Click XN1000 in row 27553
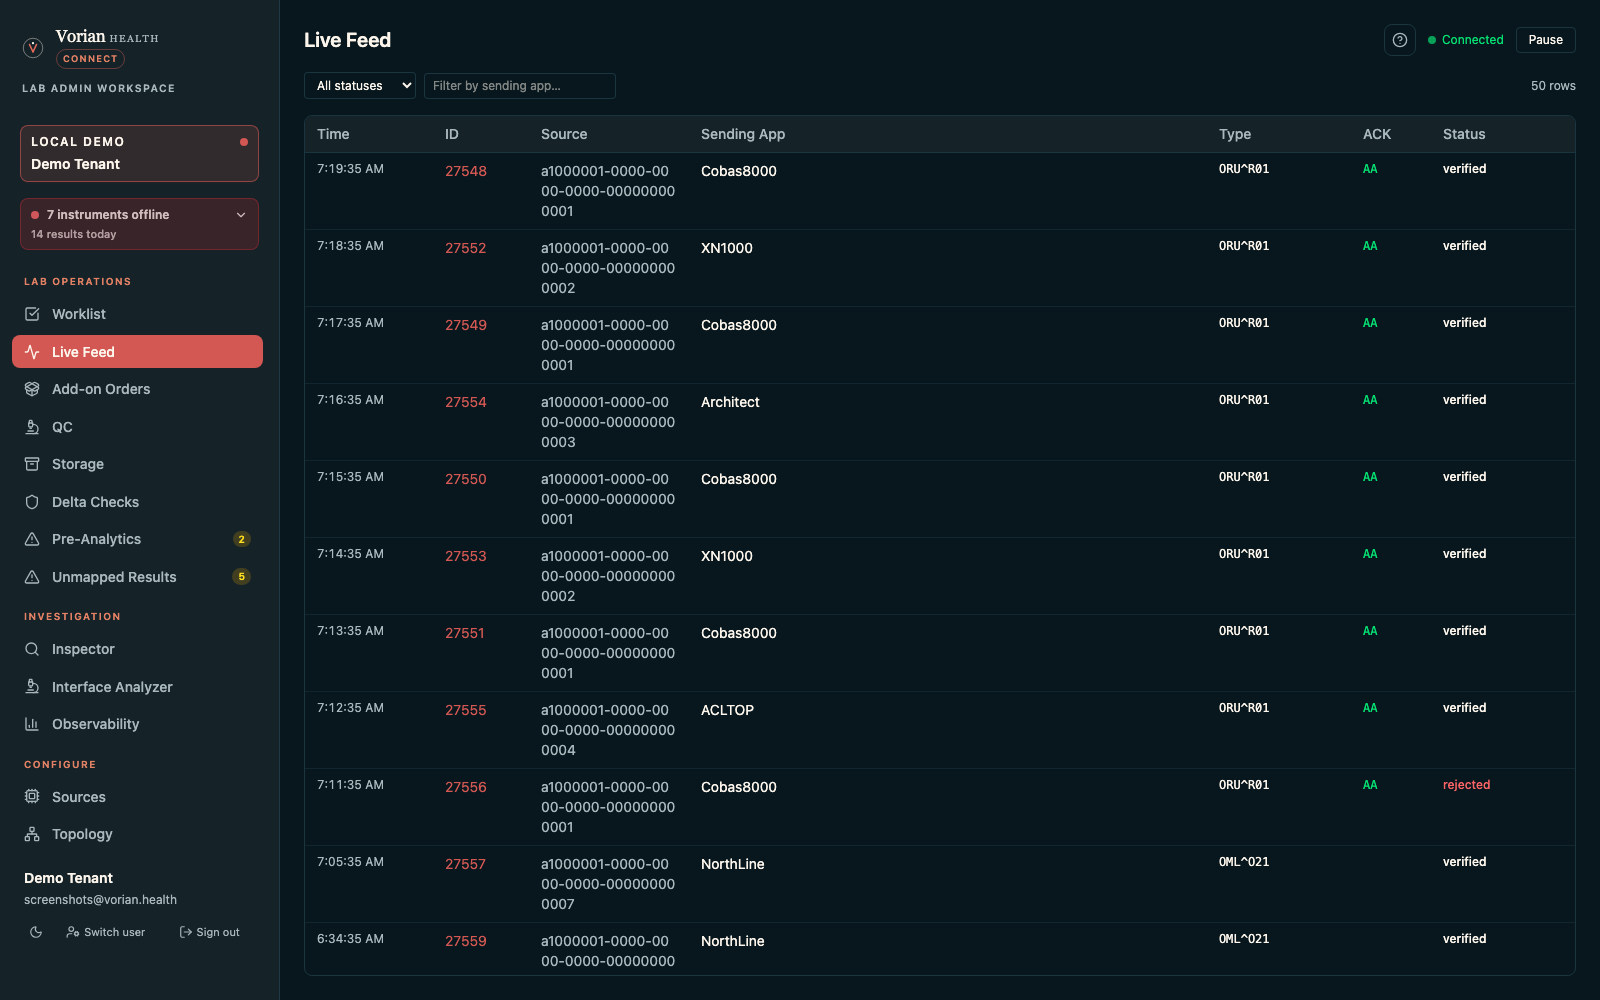Image resolution: width=1600 pixels, height=1000 pixels. (x=727, y=556)
